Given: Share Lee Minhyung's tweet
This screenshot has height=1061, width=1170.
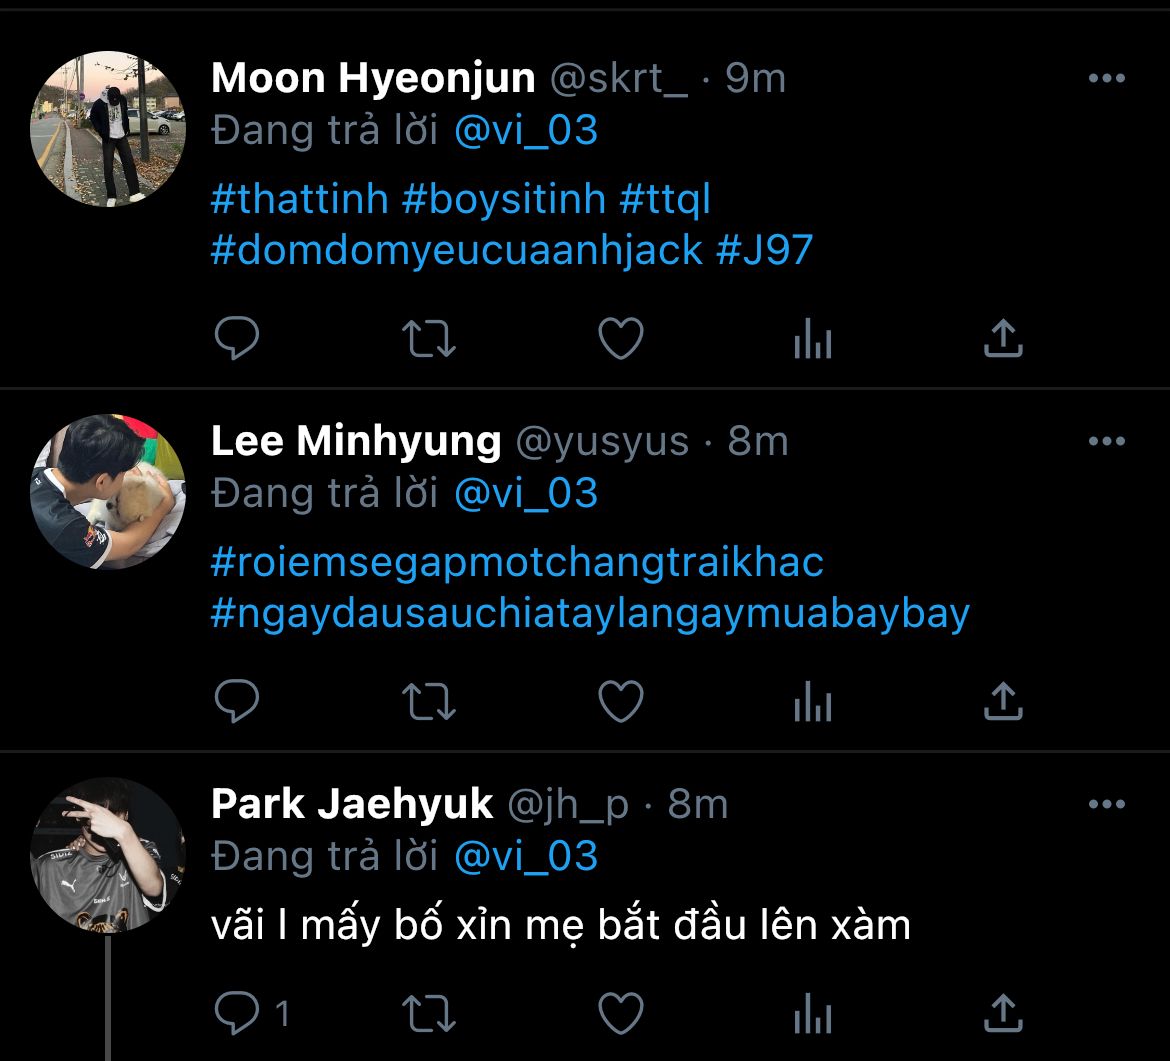Looking at the screenshot, I should click(x=1003, y=701).
